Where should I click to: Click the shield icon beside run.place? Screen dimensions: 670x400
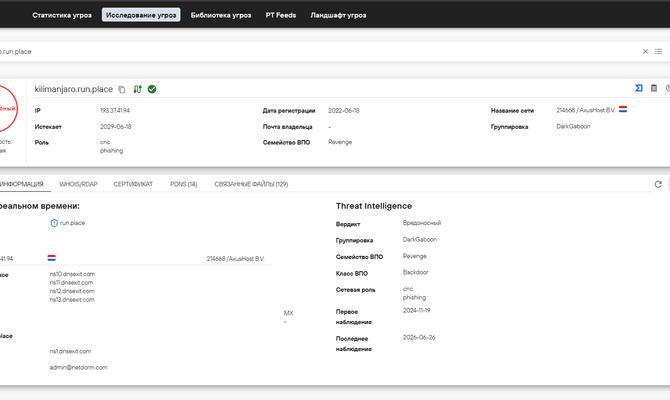coord(54,223)
